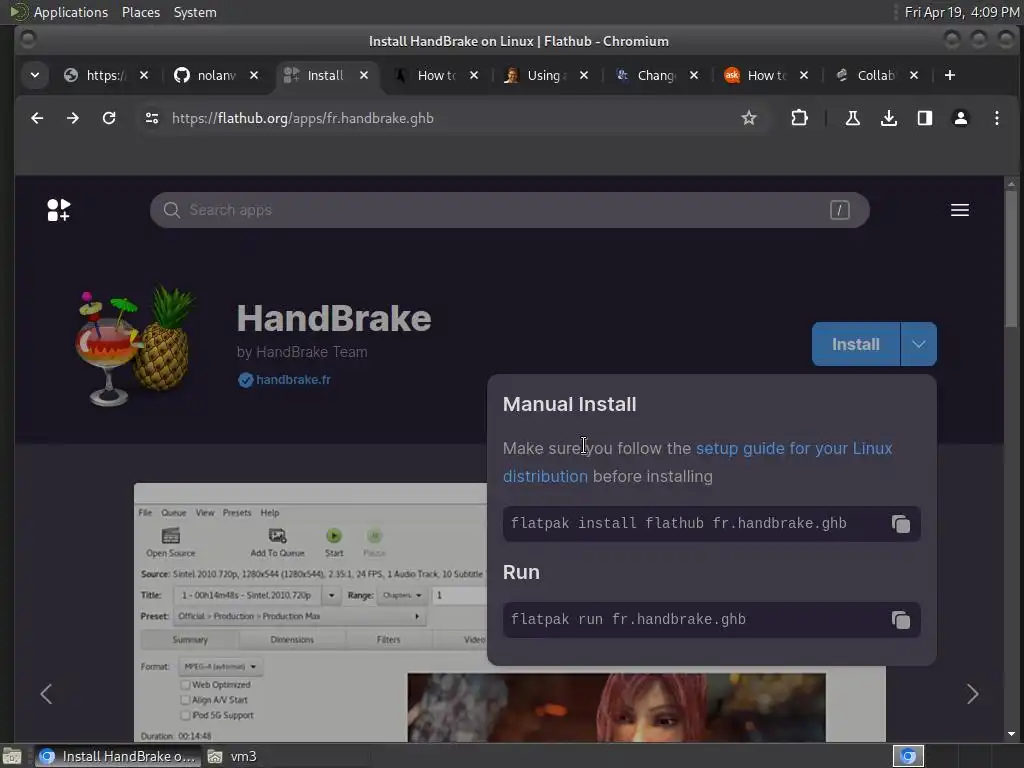Open the Applications menu

71,12
